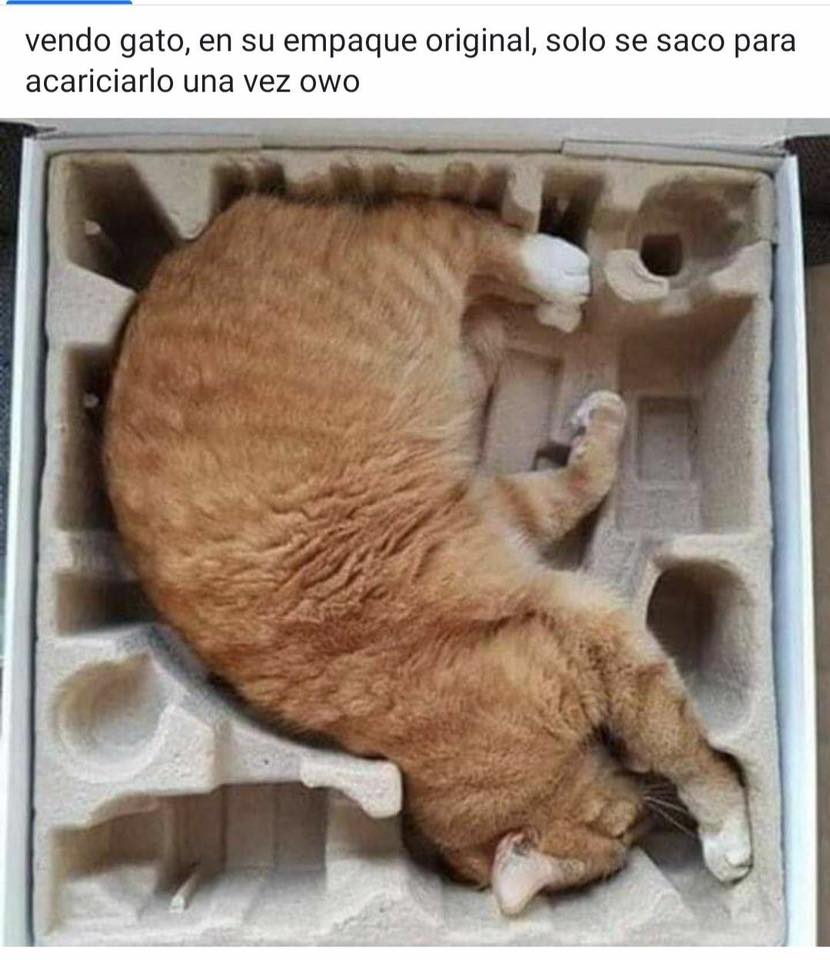Click the blue loading progress bar
The height and width of the screenshot is (960, 830).
point(65,2)
